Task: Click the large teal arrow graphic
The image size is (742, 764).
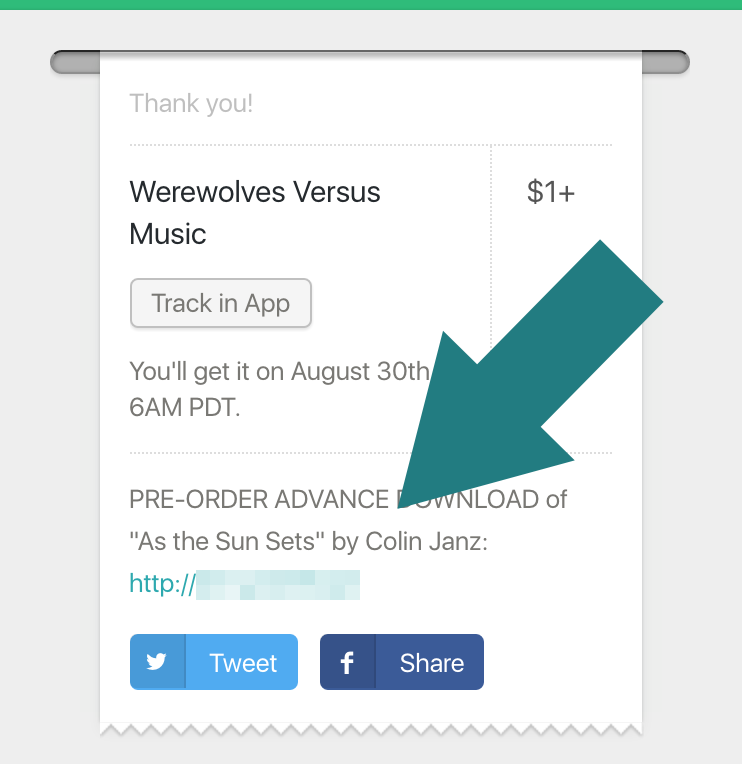Action: point(530,374)
